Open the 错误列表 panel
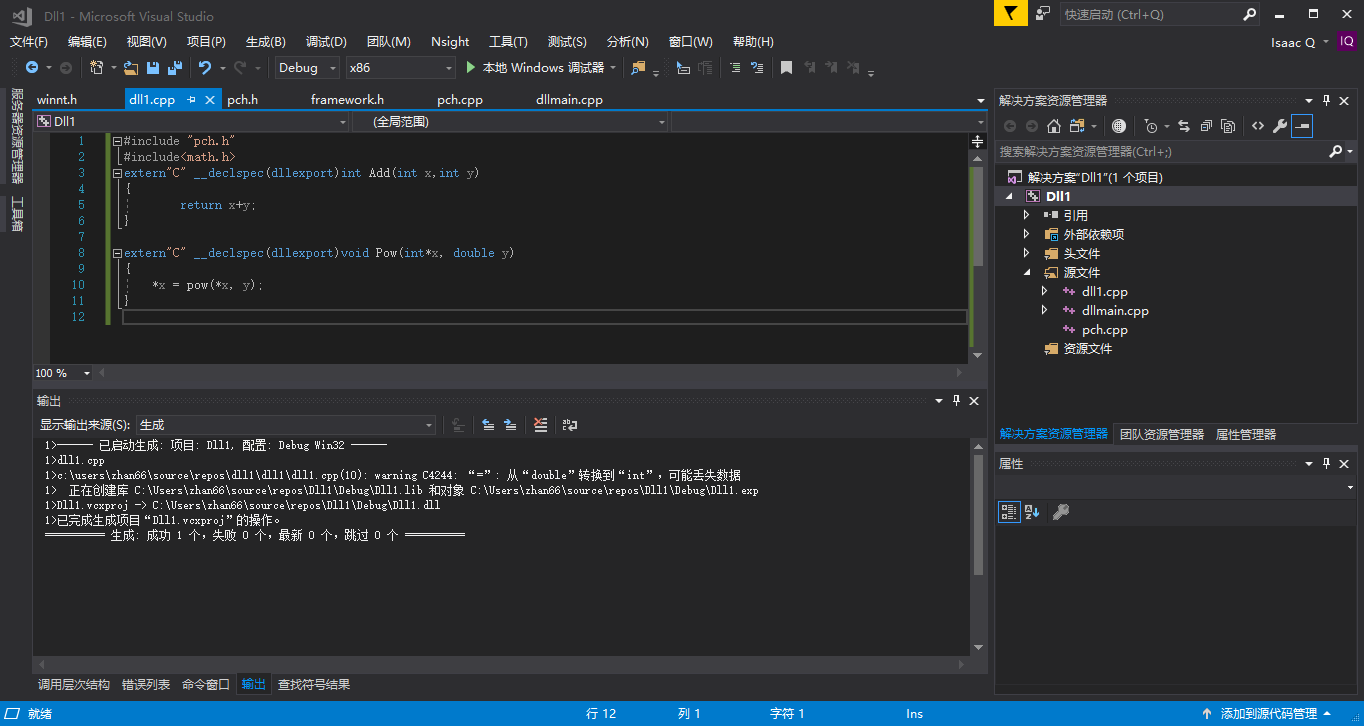The width and height of the screenshot is (1364, 726). pos(146,684)
